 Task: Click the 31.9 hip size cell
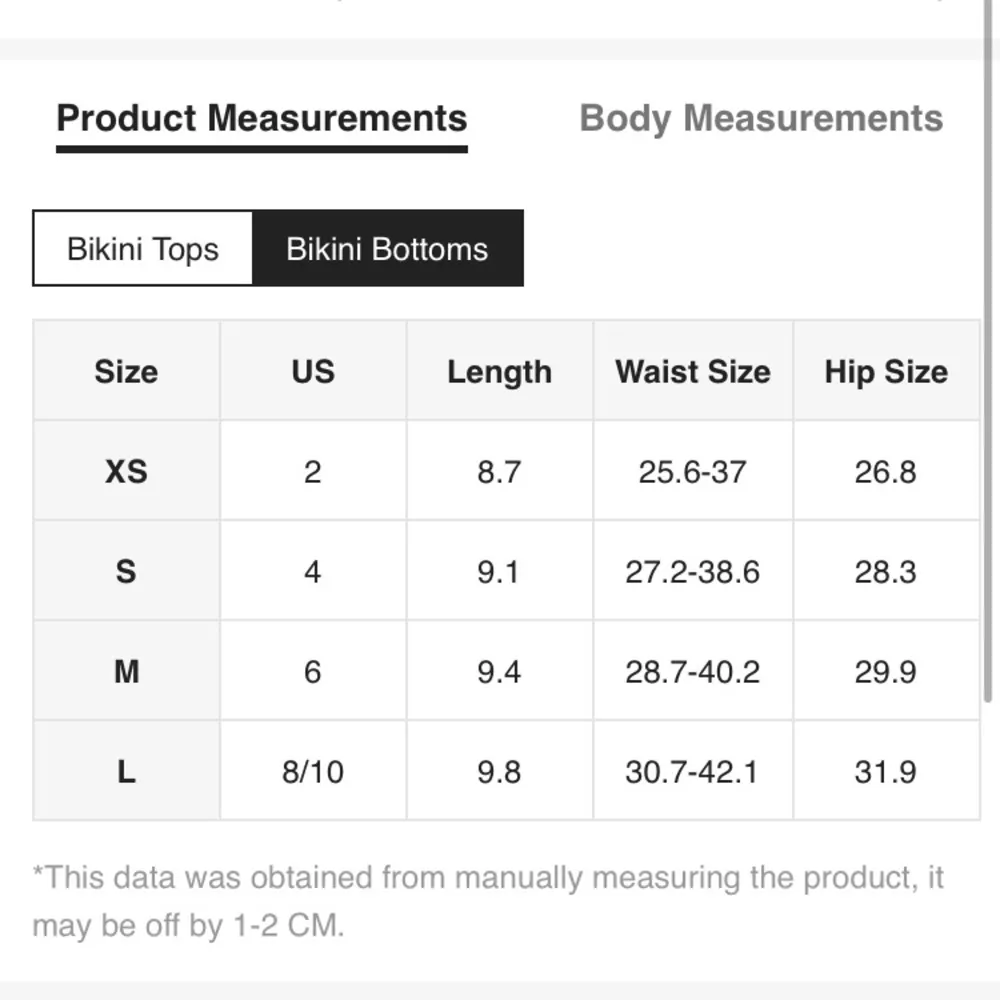[x=886, y=771]
